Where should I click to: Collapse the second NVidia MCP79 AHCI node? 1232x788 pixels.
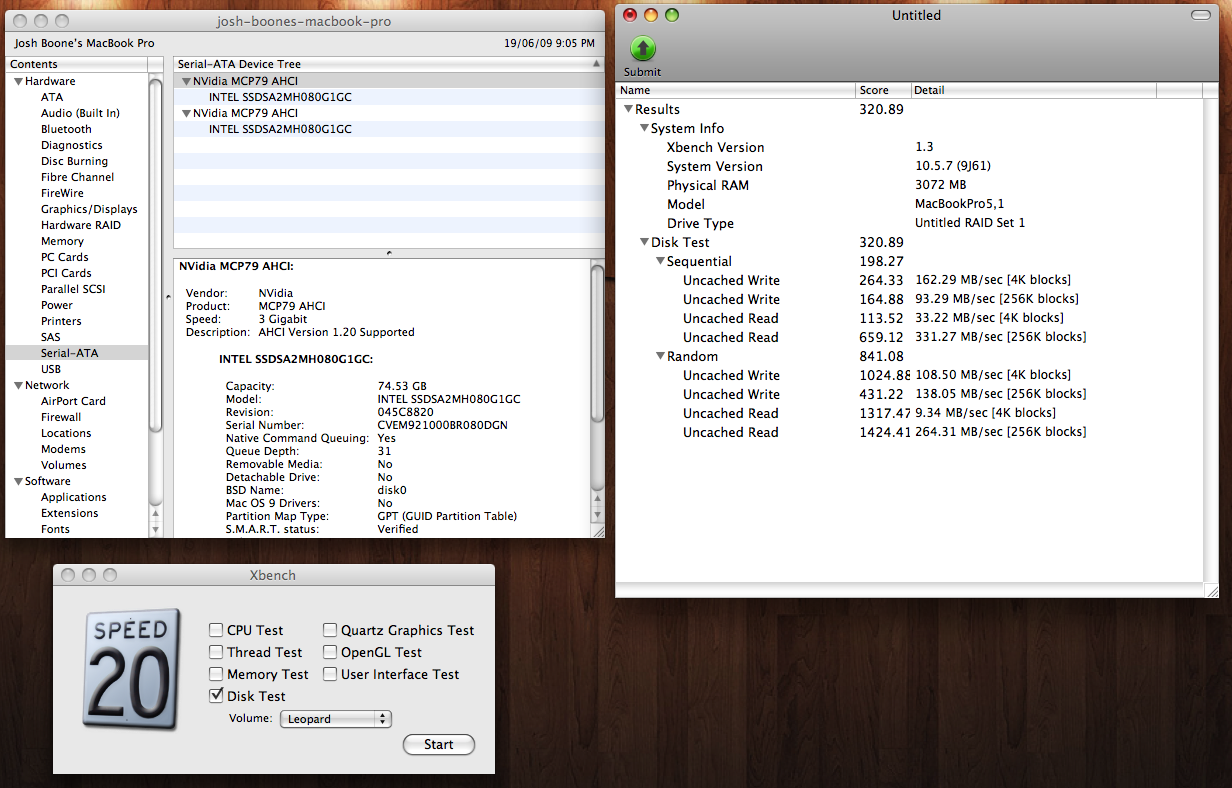tap(186, 113)
